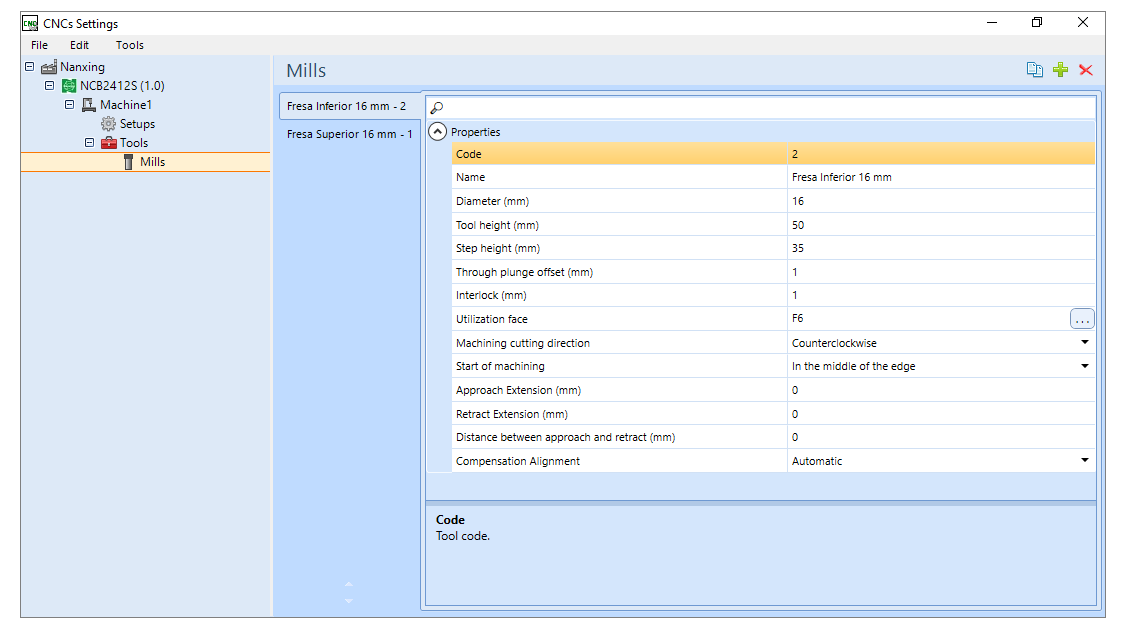Click the Tool height (mm) label
The height and width of the screenshot is (626, 1121).
coord(498,225)
